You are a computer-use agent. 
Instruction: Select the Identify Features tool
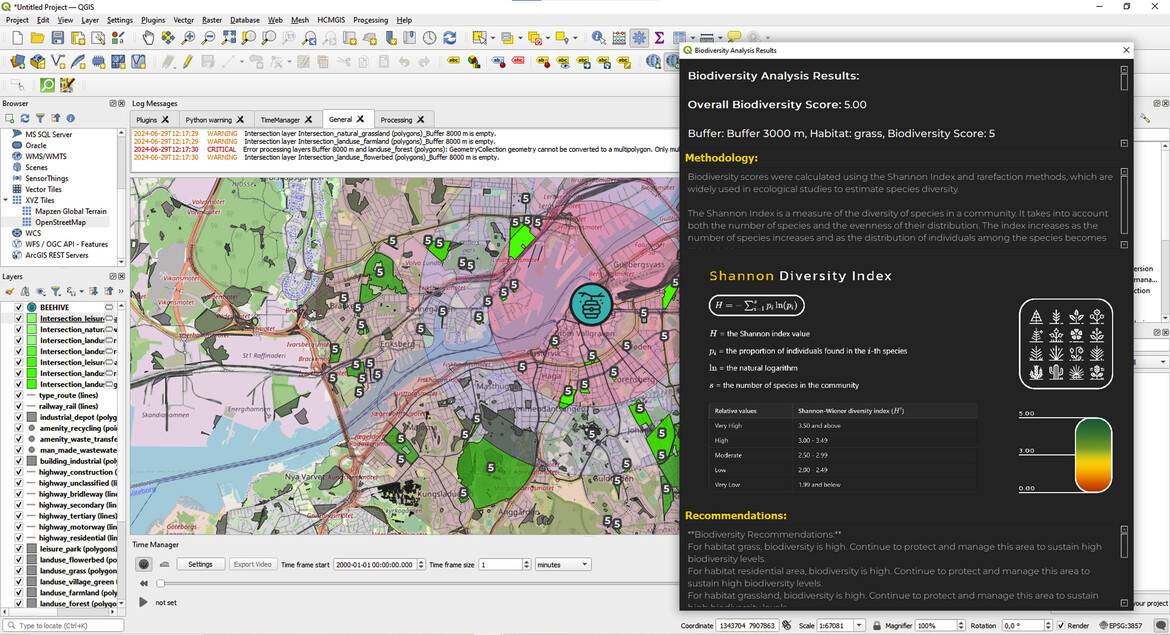[x=598, y=38]
